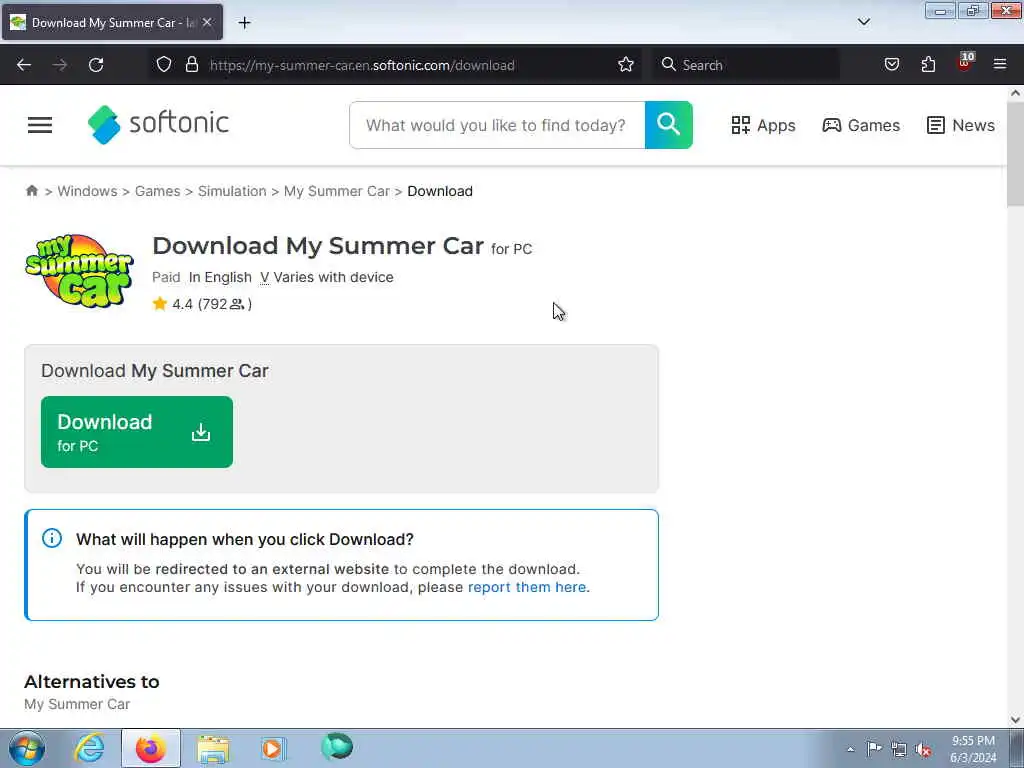Focus the Softonic search input field
The width and height of the screenshot is (1024, 768).
497,125
